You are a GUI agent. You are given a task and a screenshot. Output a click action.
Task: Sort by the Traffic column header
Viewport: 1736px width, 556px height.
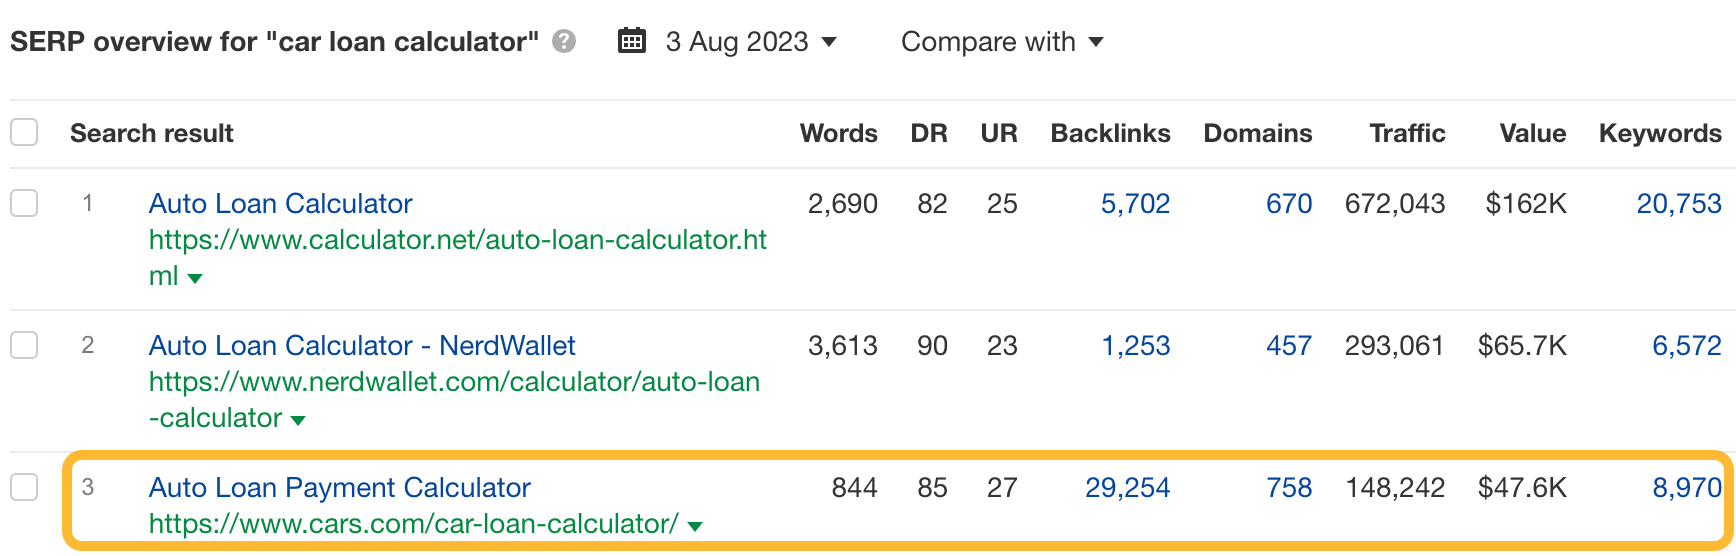coord(1407,133)
